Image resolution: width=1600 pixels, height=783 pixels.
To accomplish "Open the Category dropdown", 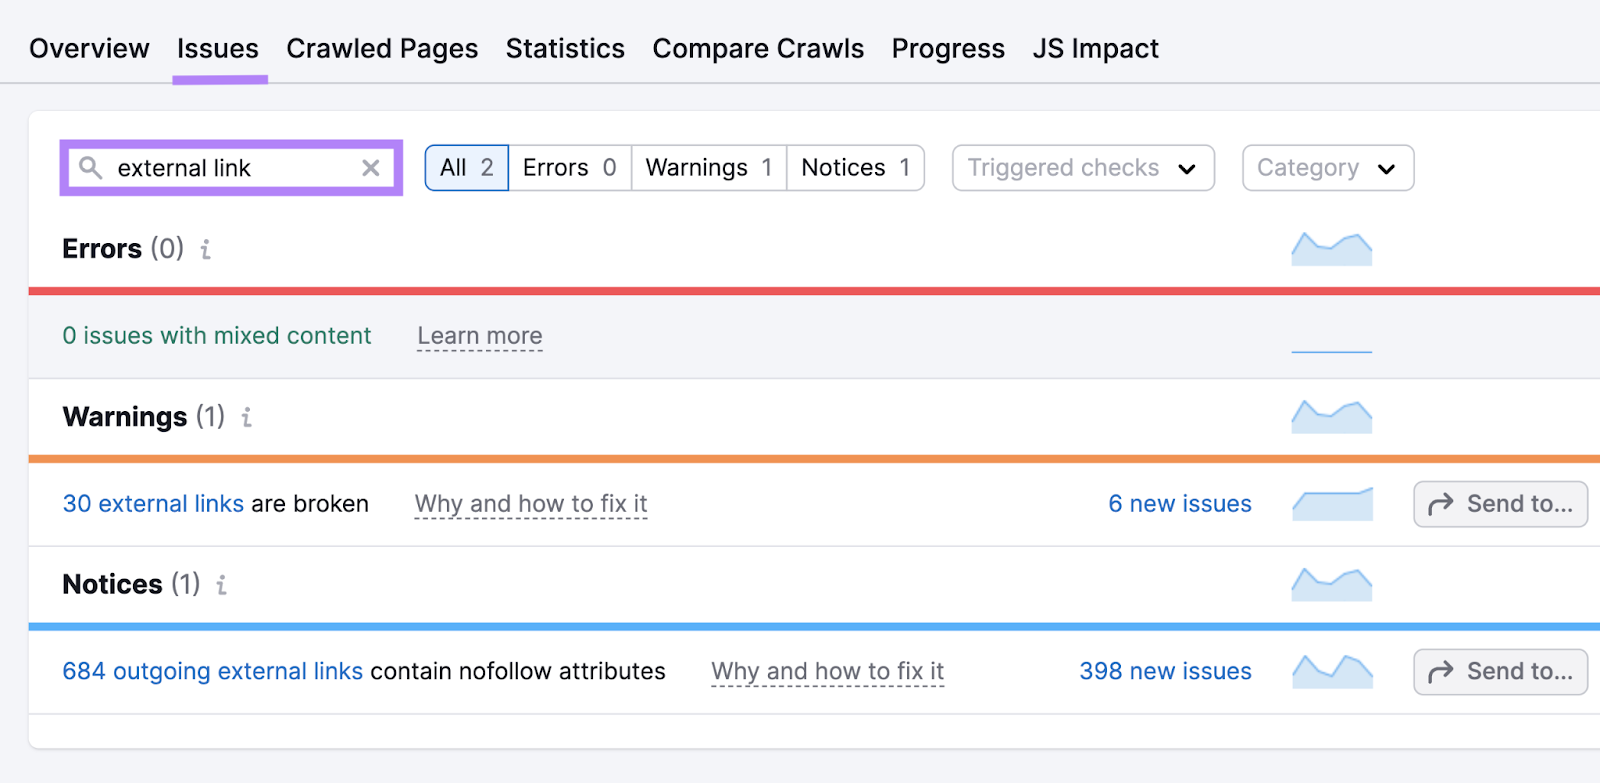I will click(1327, 168).
